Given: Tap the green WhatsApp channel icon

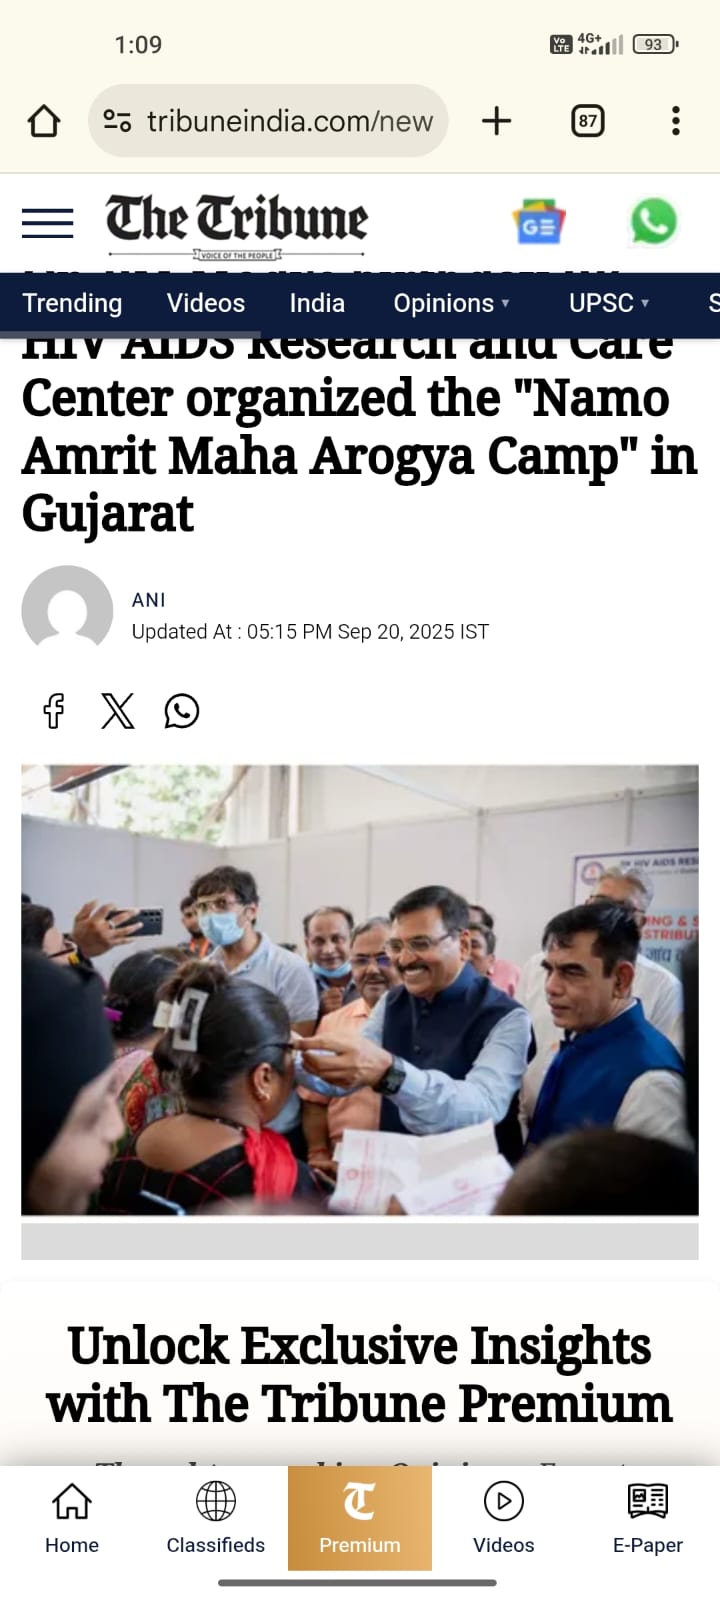Looking at the screenshot, I should pos(653,222).
